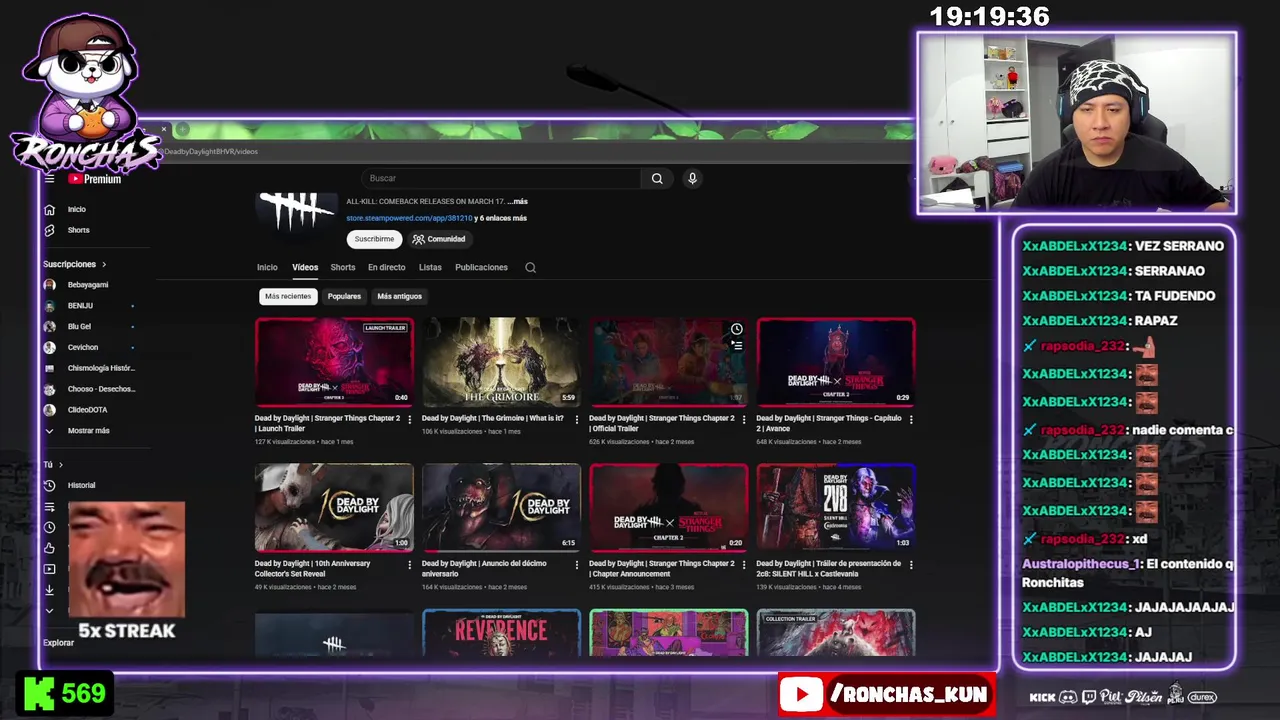Open the sidebar playlists icon below Historial

[x=49, y=506]
